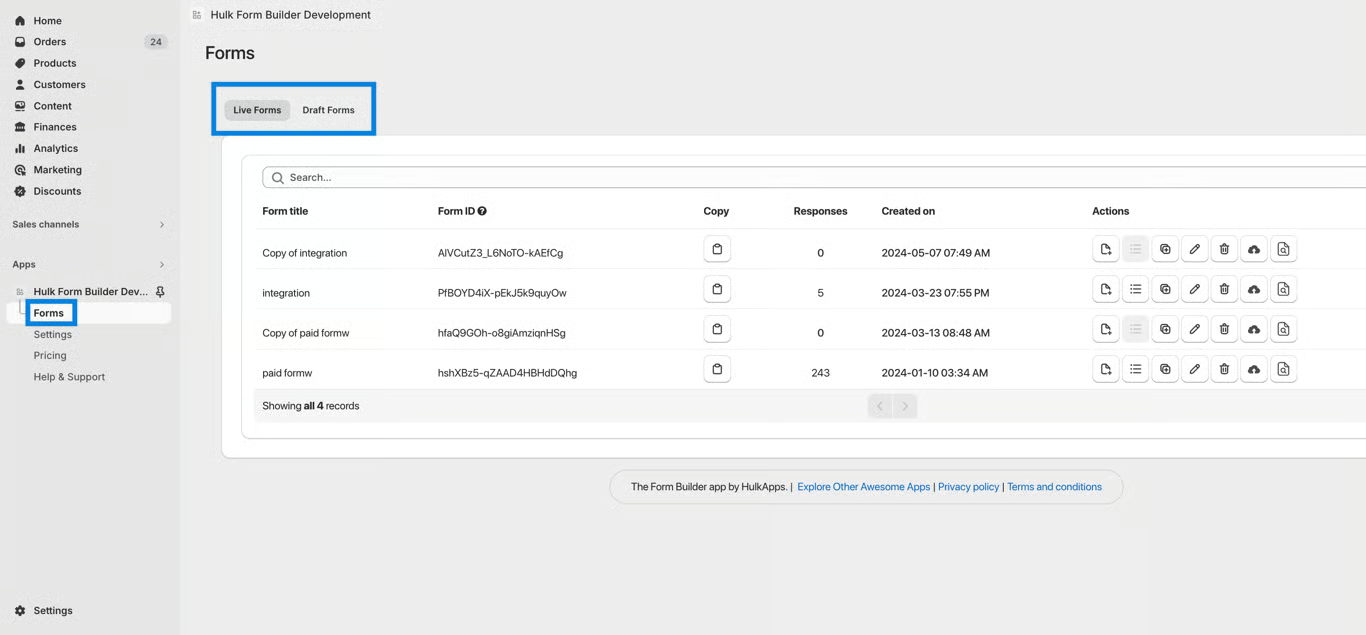Copy form ID of Copy of integration
Screen dimensions: 1366x635
coord(717,249)
